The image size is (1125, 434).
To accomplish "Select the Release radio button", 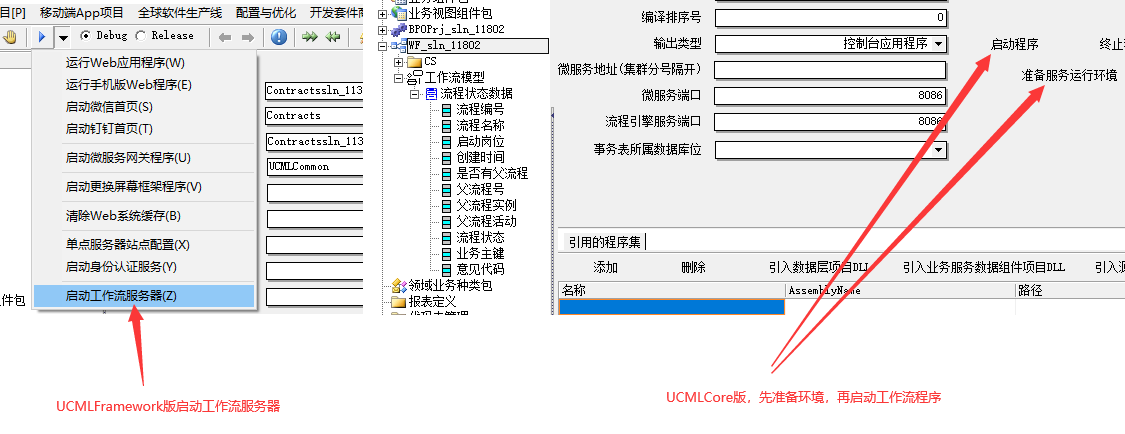I will click(141, 35).
